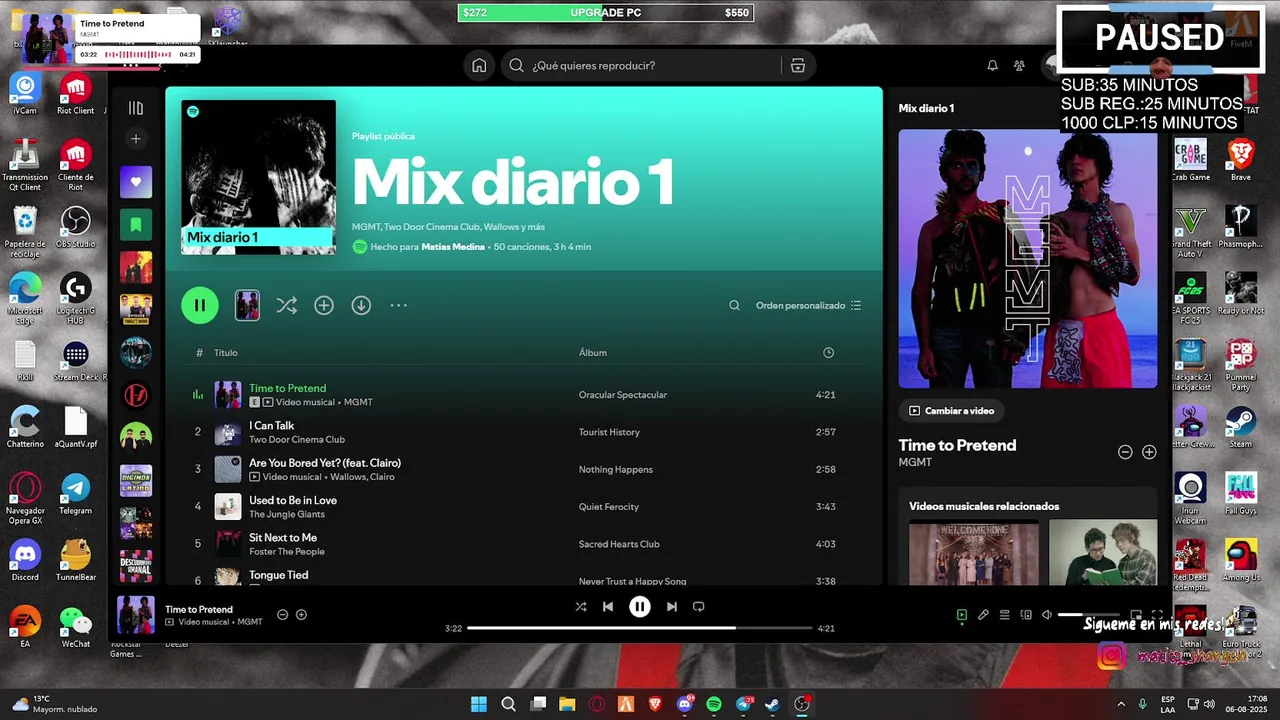Add current track via plus in bottom bar
Screen dimensions: 1280x720
coord(301,615)
